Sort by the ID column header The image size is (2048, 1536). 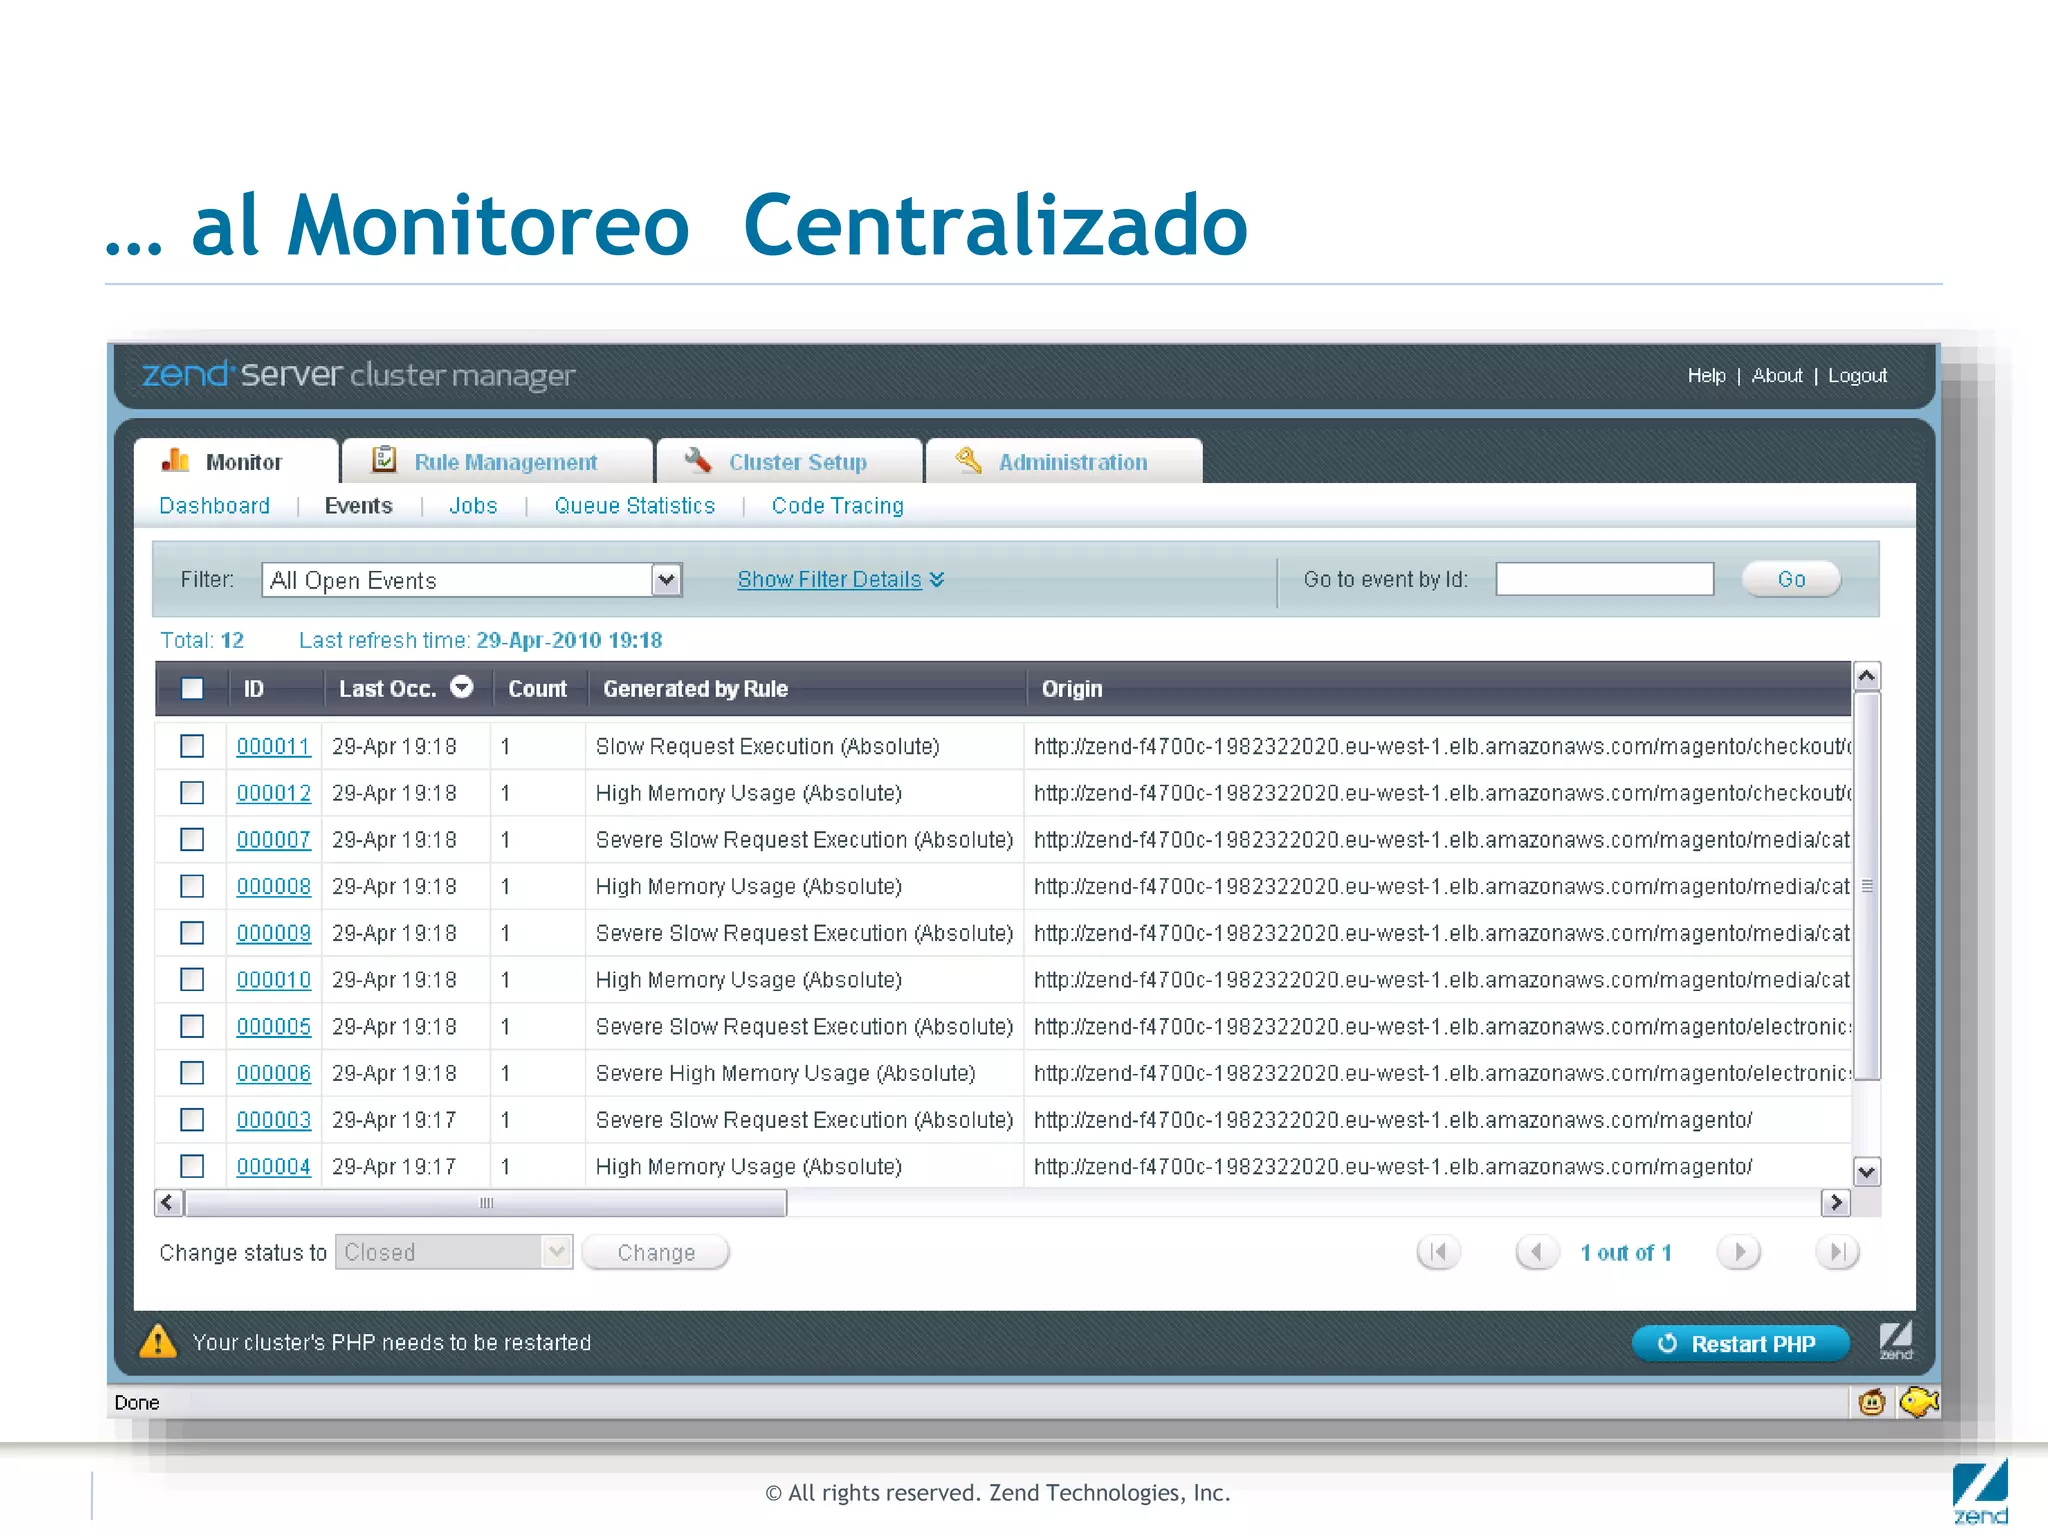(254, 689)
